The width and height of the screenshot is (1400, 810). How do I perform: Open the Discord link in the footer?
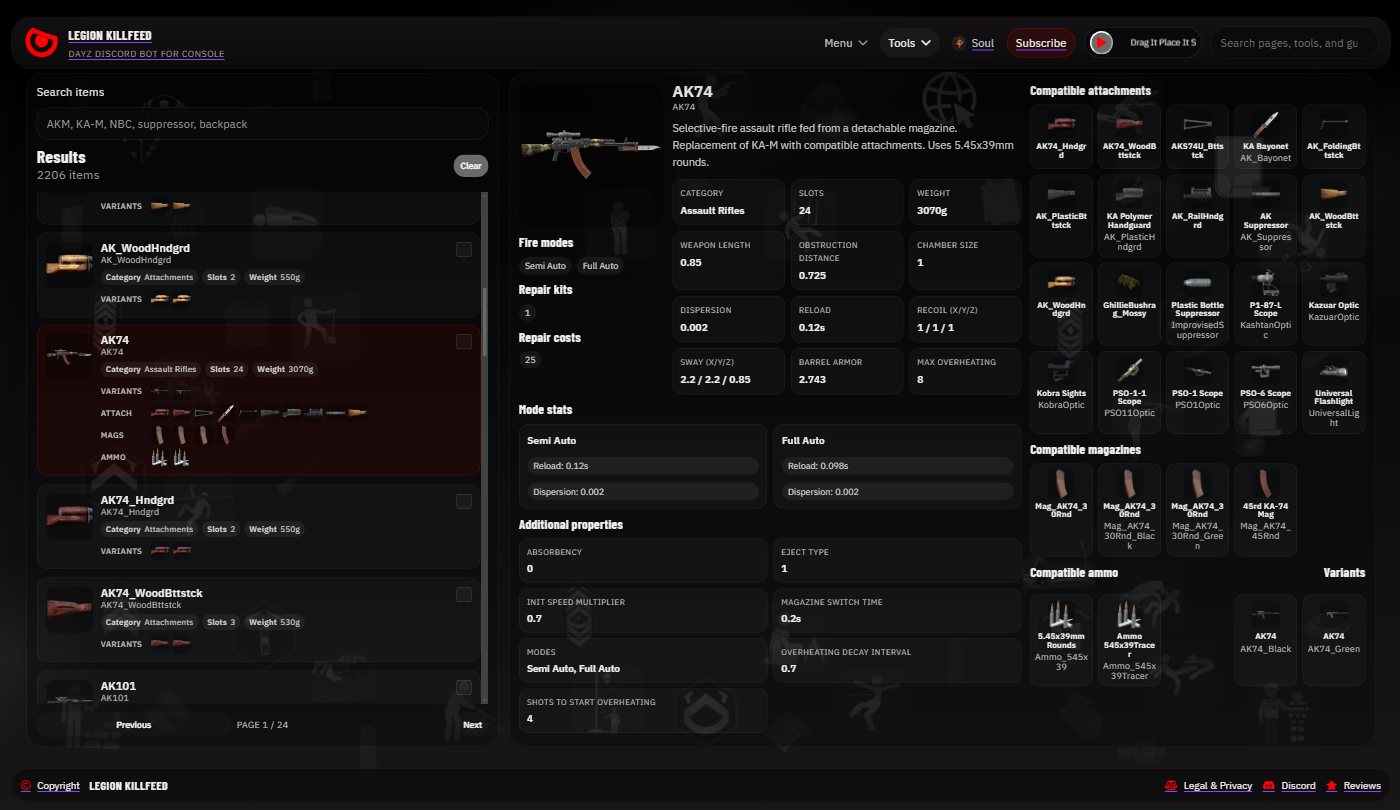coord(1290,786)
